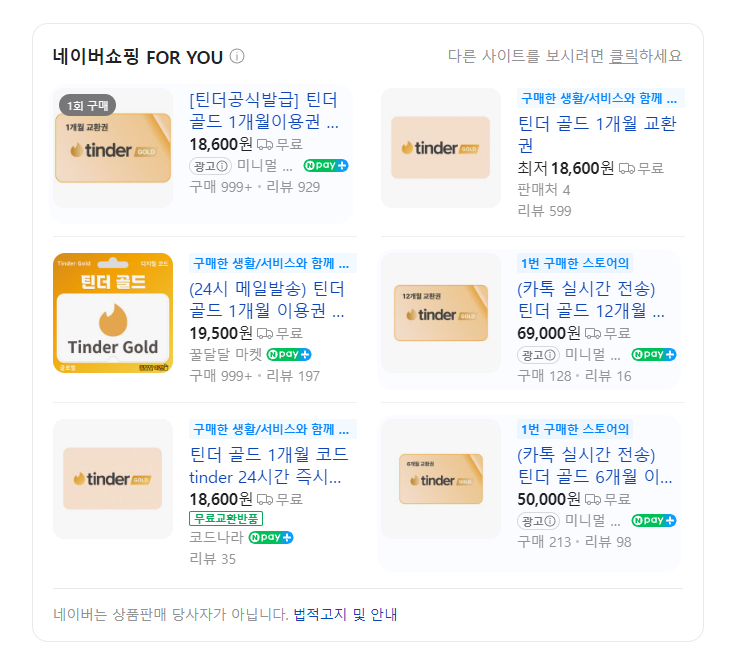Screen dimensions: 736x650
Task: Open the 6개월 교환권 tinder thumbnail
Action: coord(441,478)
